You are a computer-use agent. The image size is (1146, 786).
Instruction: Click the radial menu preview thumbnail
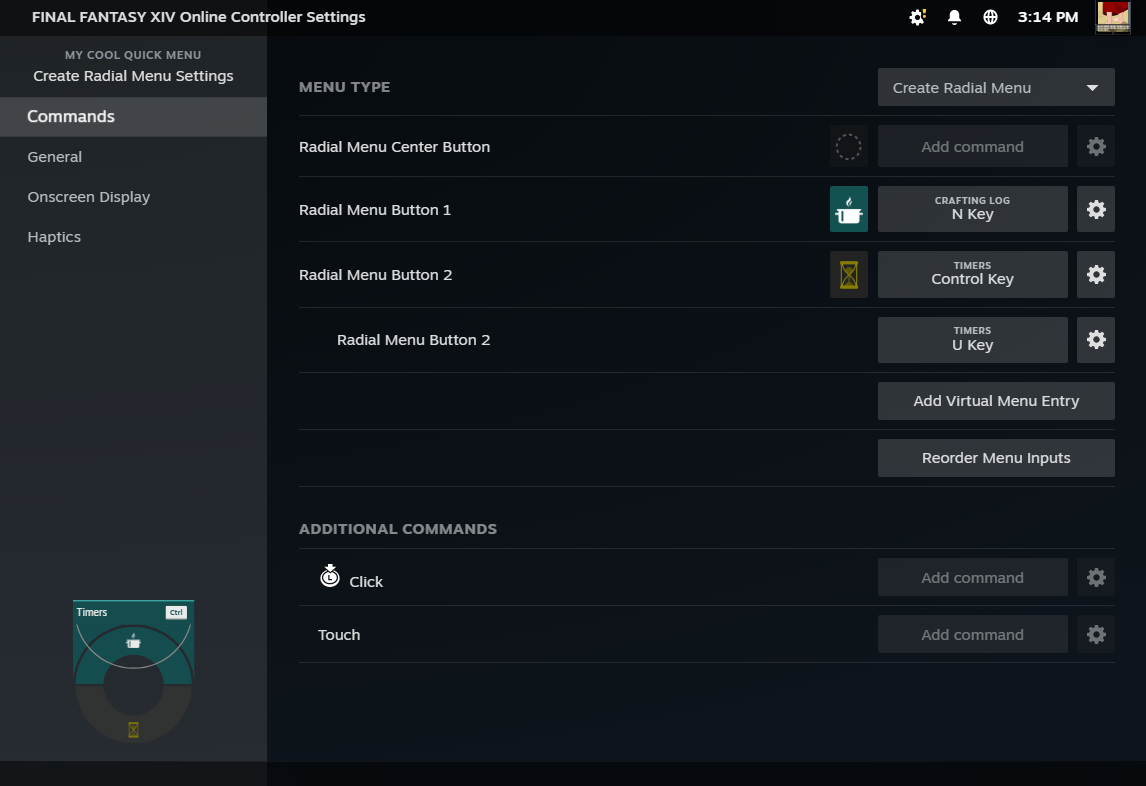click(x=133, y=672)
